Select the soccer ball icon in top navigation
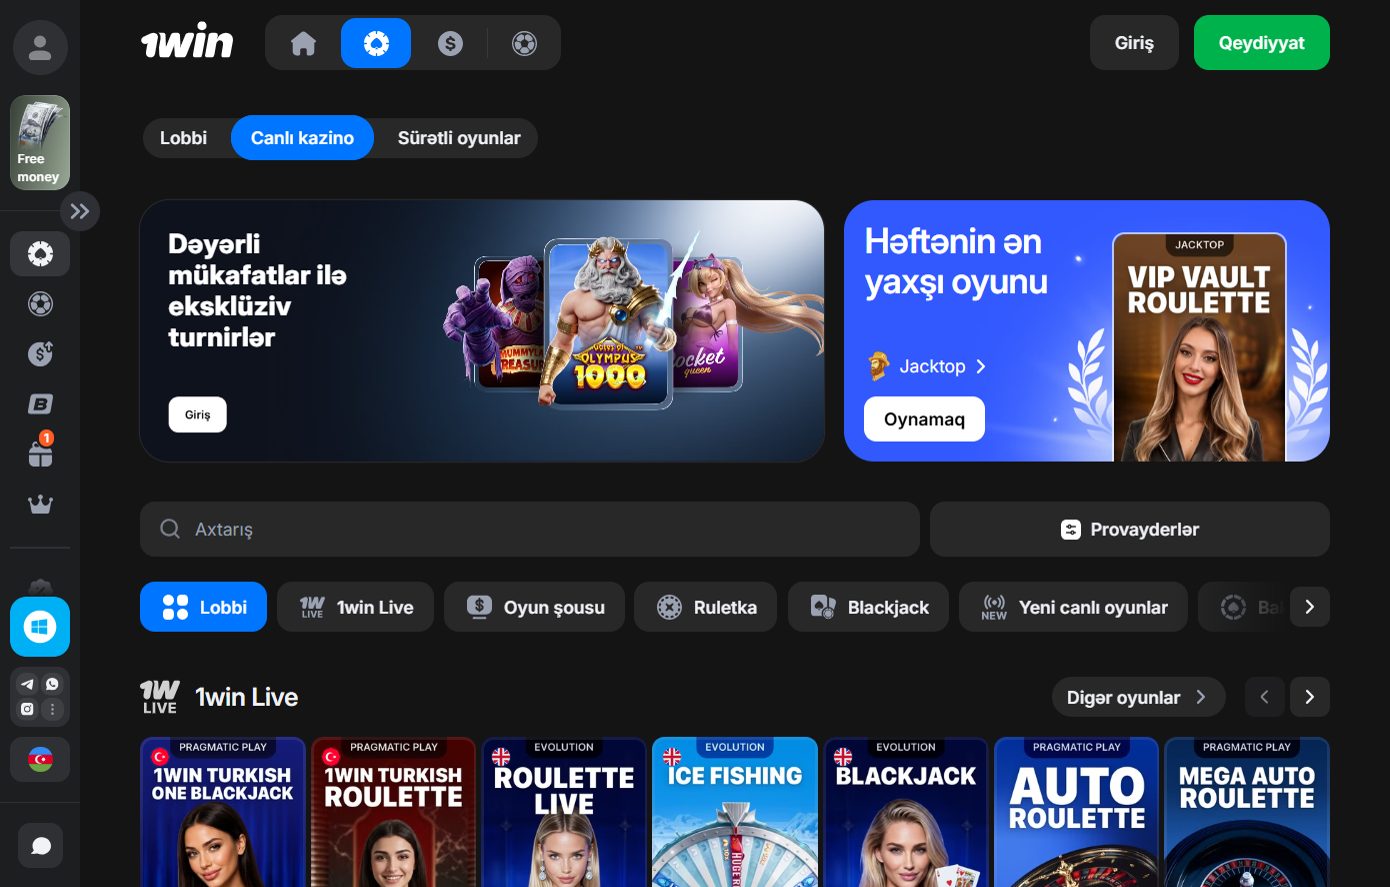Viewport: 1390px width, 887px height. click(524, 43)
